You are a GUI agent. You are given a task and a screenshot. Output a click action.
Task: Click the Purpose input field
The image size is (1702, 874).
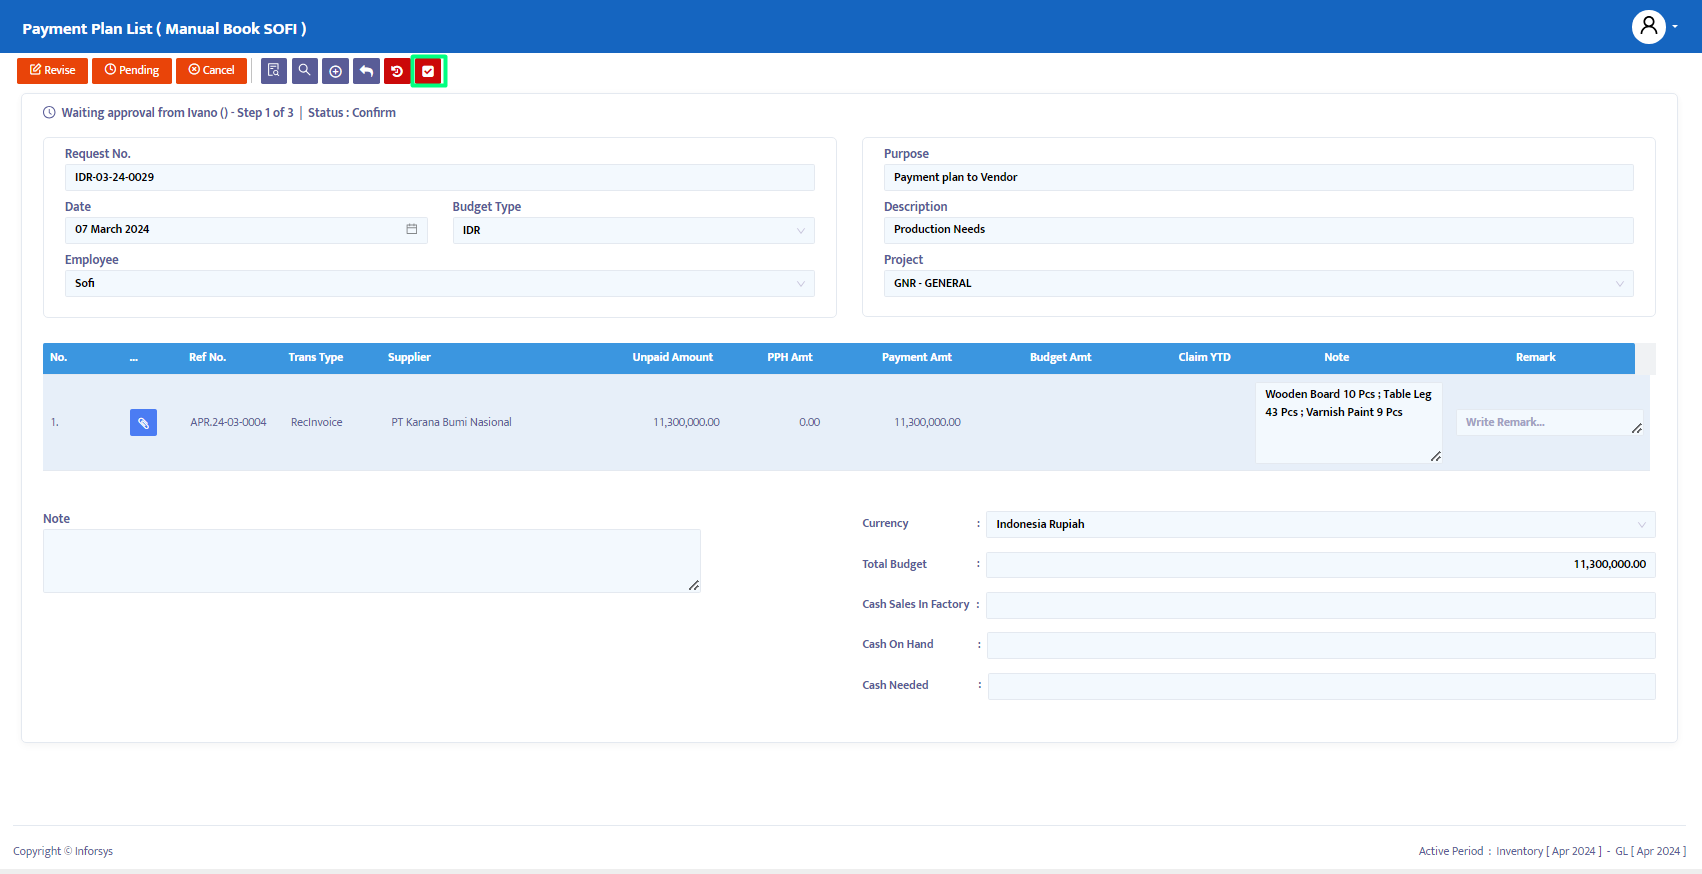click(1258, 177)
